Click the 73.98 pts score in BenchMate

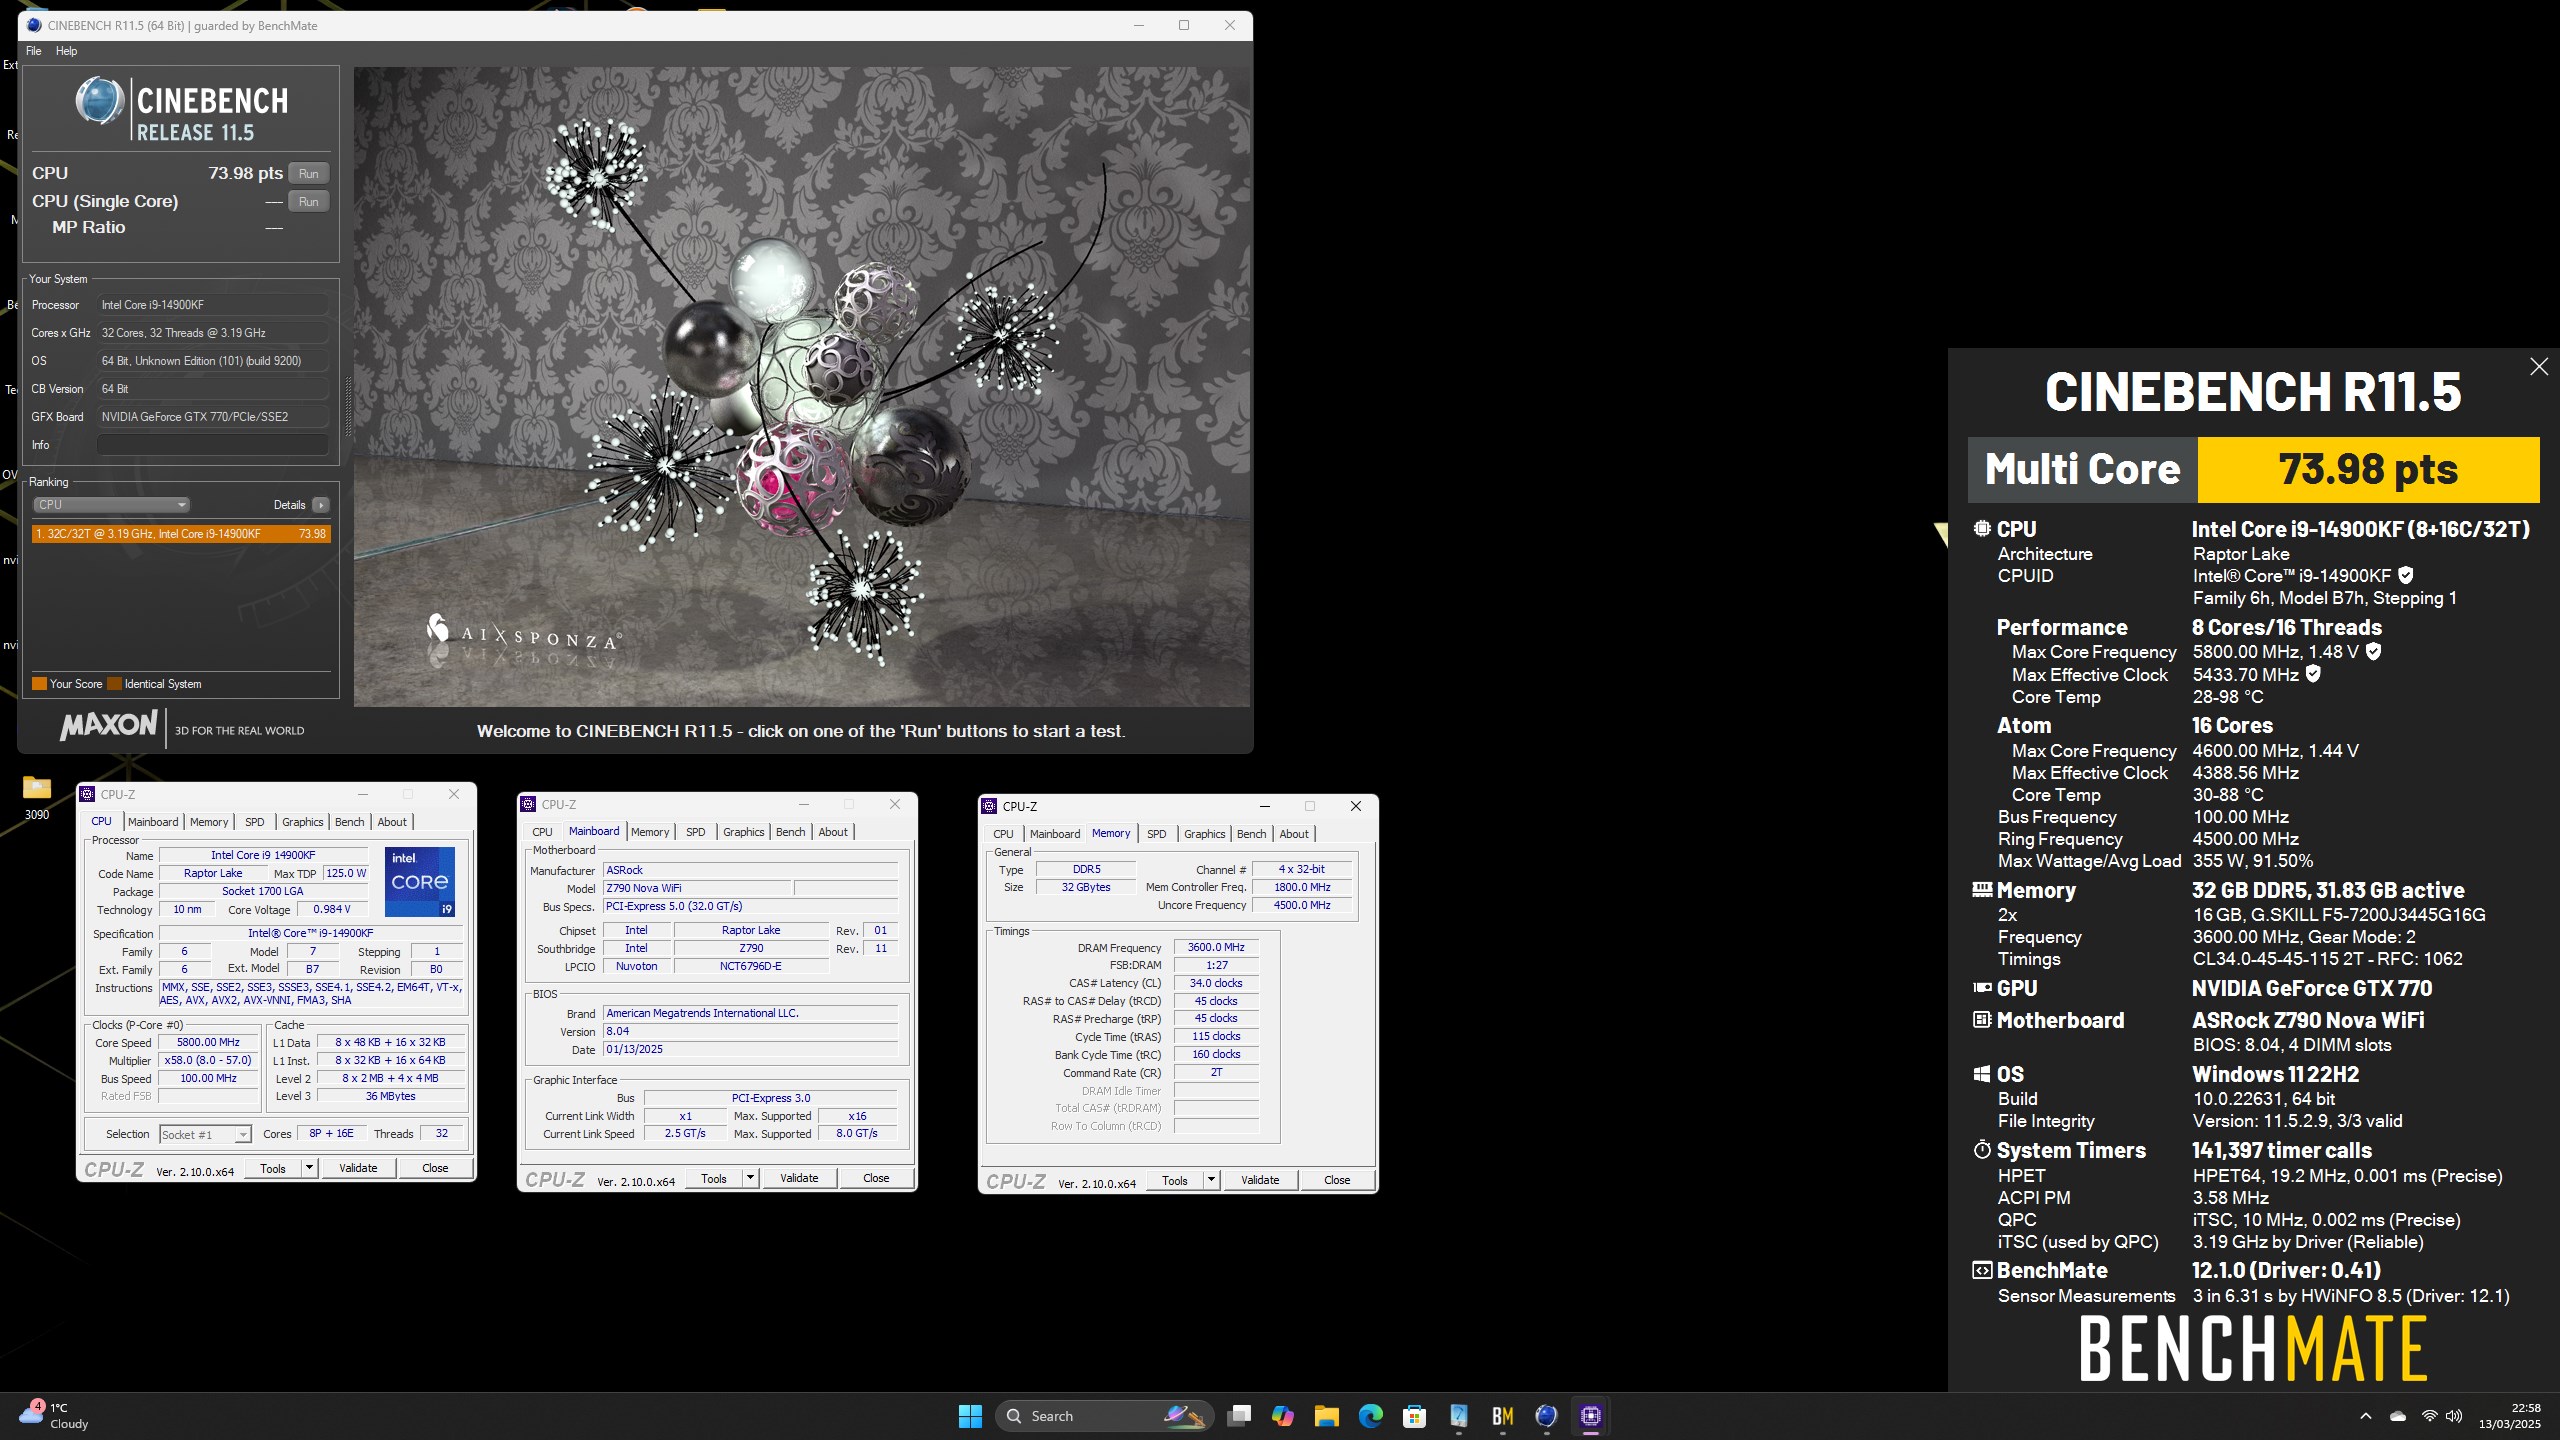point(2368,469)
